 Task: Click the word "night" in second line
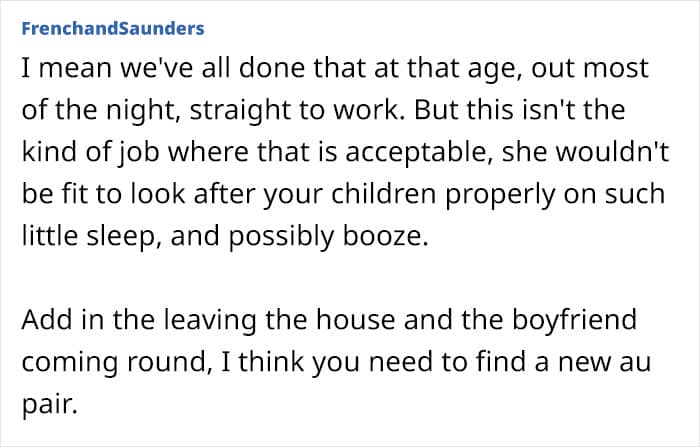pyautogui.click(x=139, y=110)
